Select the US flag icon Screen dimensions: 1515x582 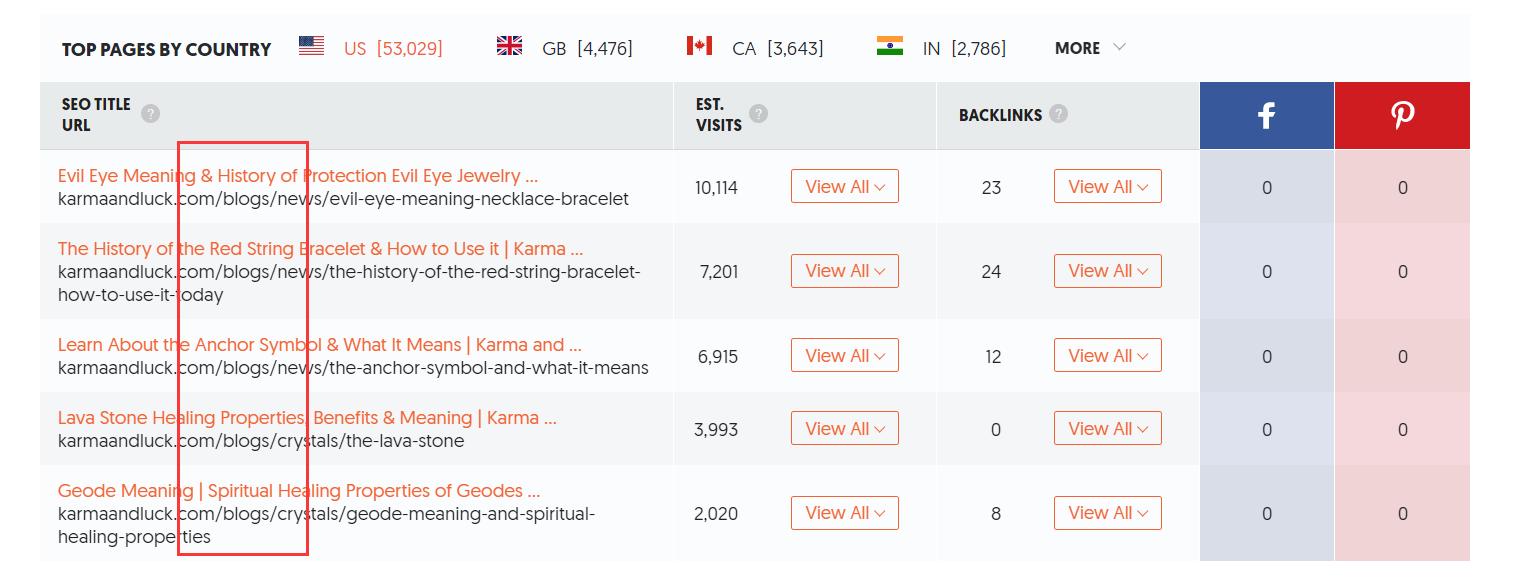click(311, 46)
